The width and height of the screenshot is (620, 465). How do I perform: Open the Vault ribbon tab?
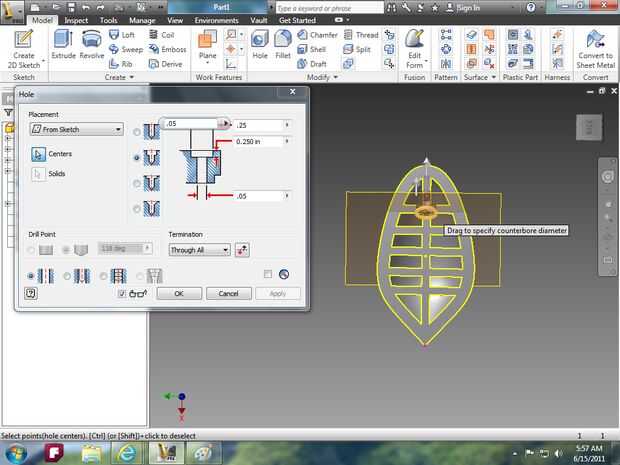point(259,20)
